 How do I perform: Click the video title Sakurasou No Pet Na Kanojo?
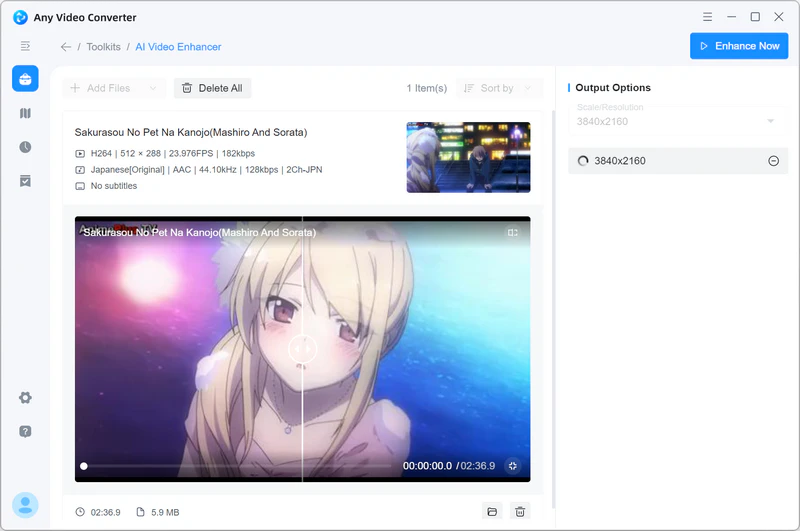(191, 132)
